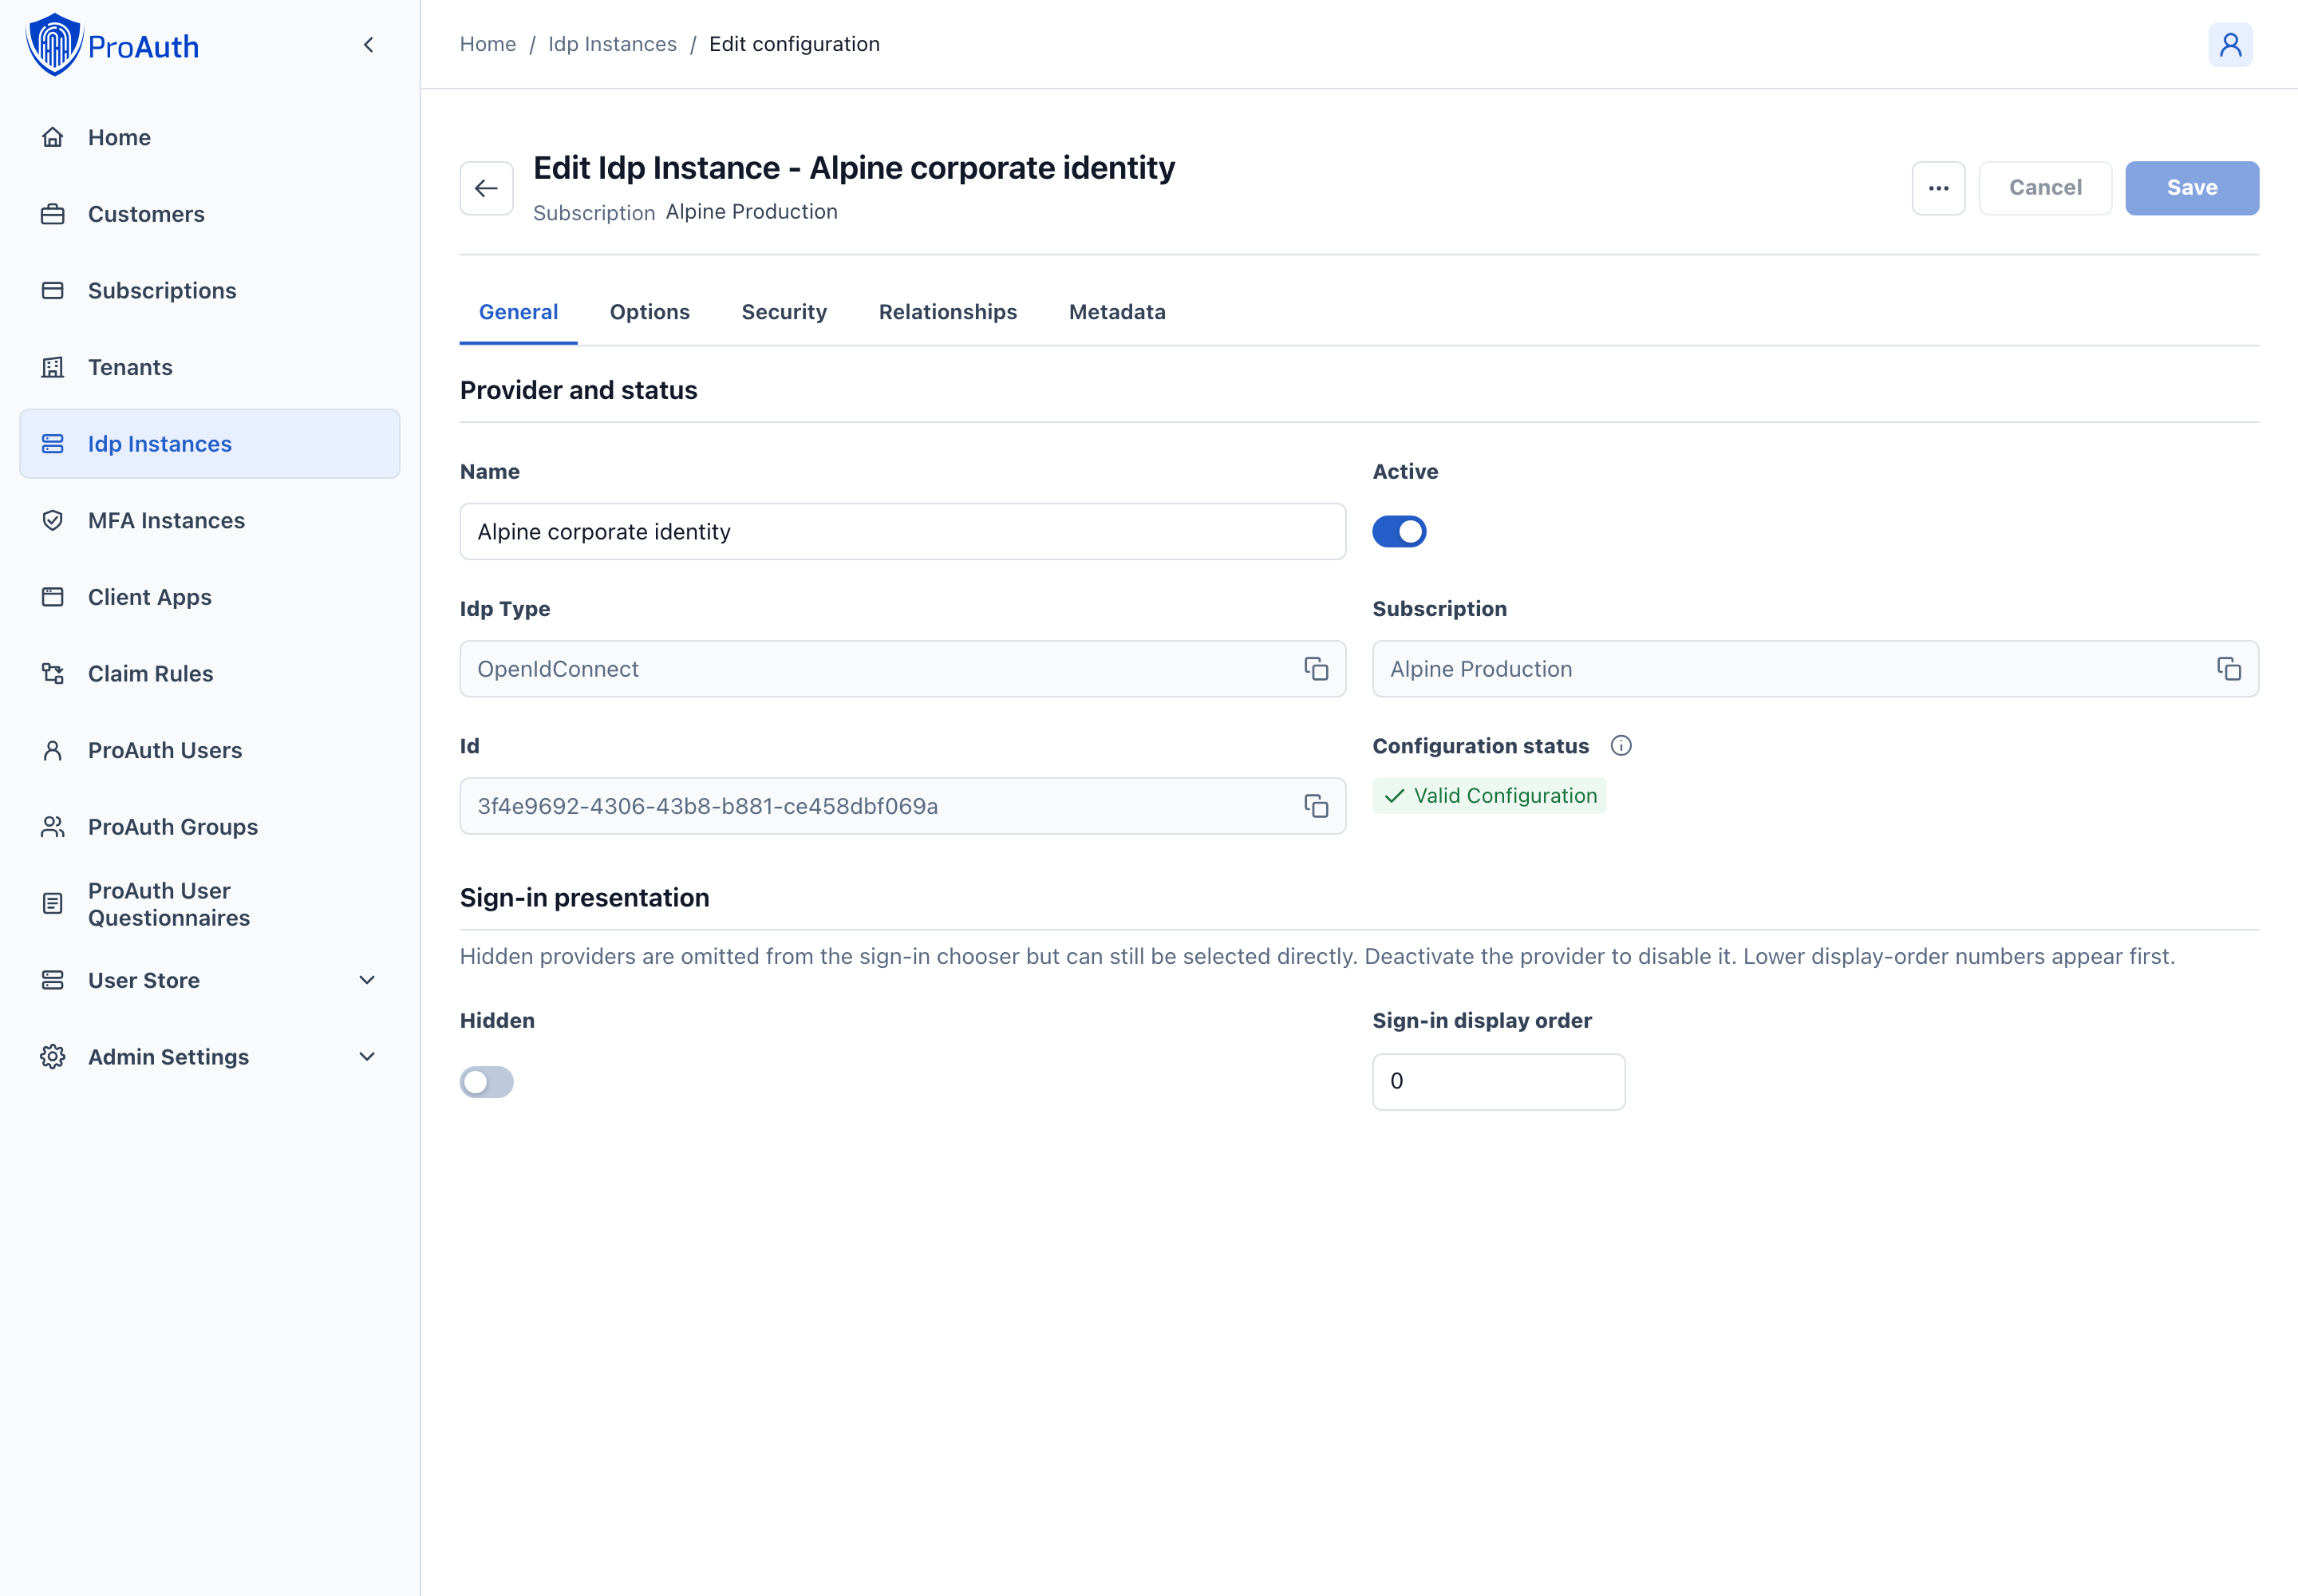The image size is (2298, 1596).
Task: Click the Save button
Action: coord(2192,188)
